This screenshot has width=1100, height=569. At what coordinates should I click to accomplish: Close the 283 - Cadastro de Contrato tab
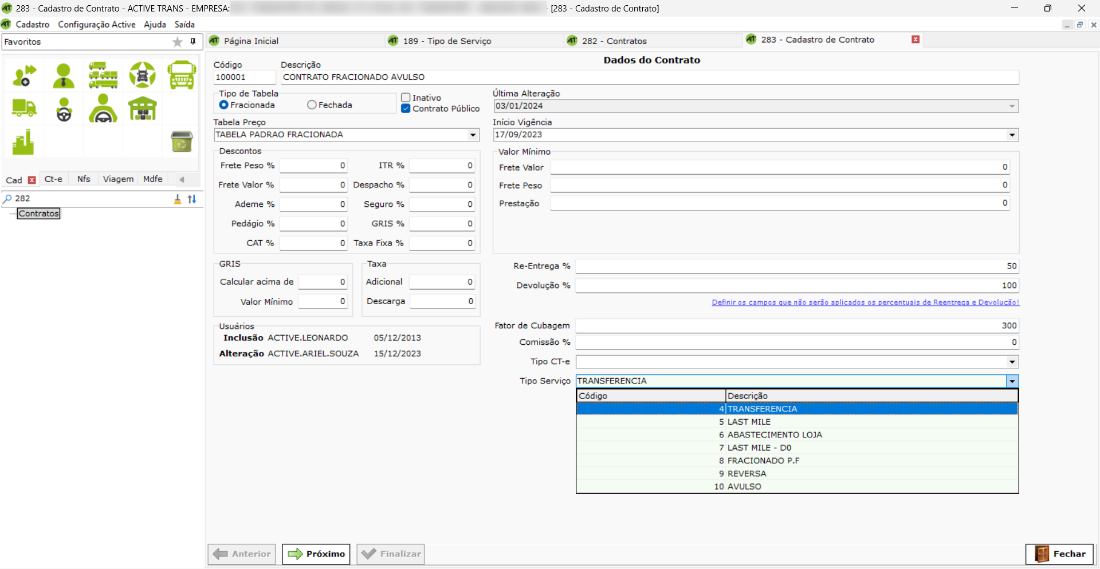pyautogui.click(x=915, y=40)
